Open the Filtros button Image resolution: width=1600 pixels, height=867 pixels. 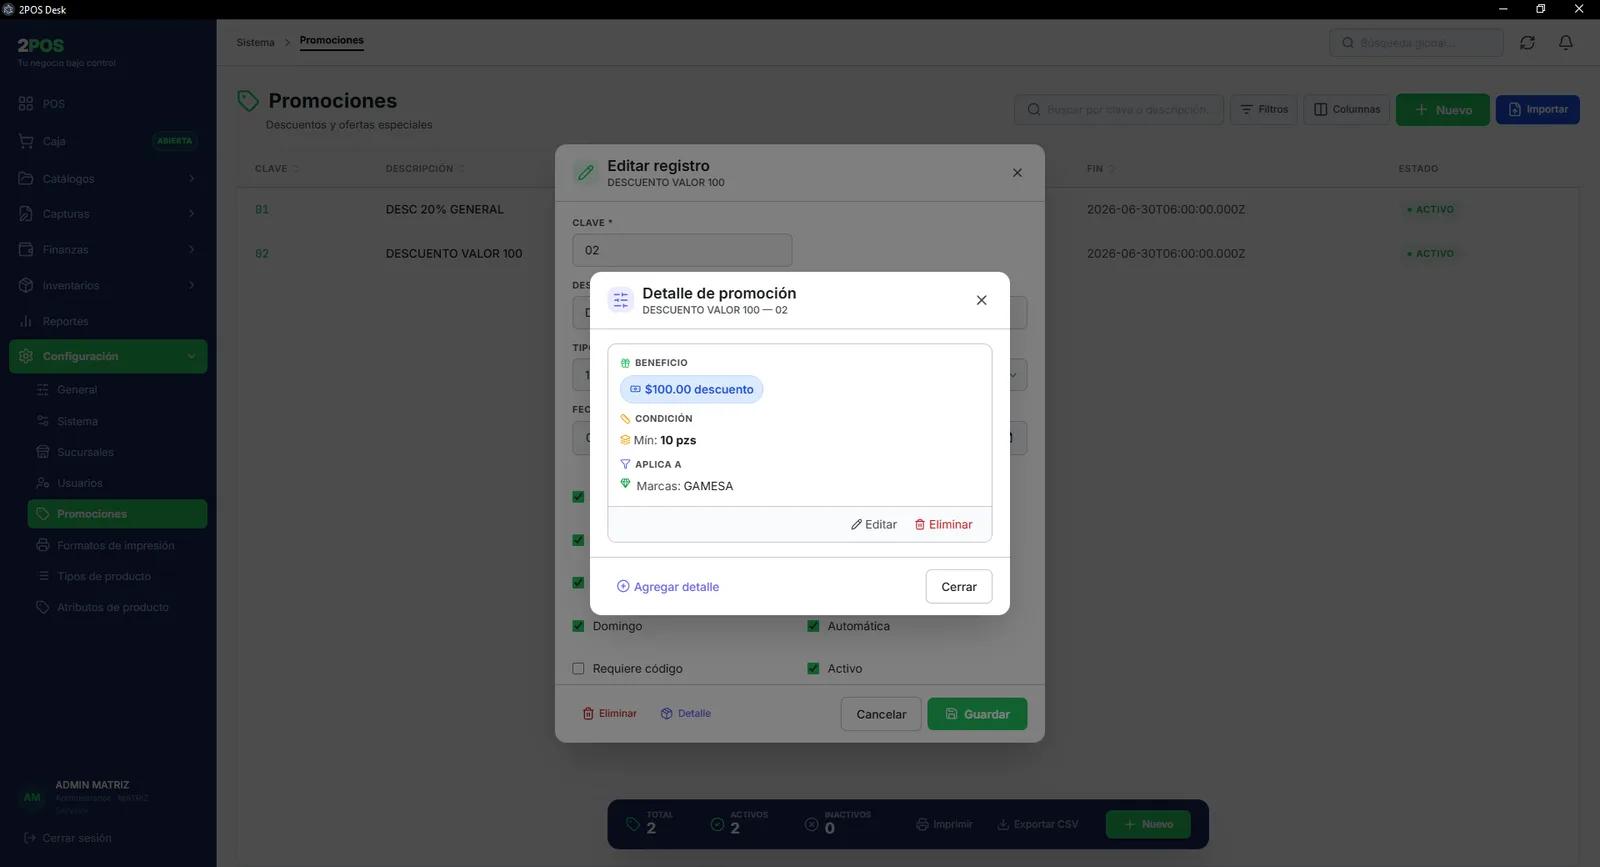(1264, 110)
